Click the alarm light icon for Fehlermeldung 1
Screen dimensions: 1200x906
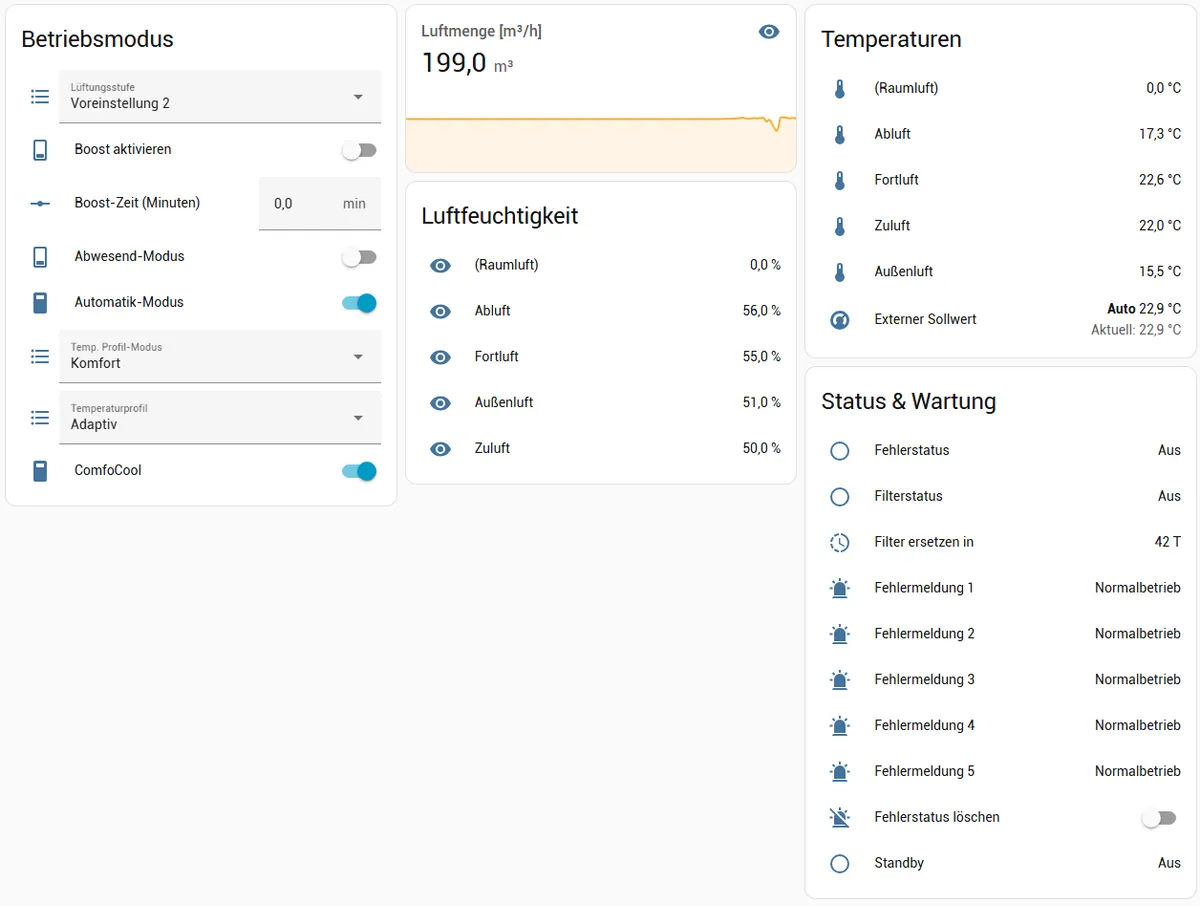click(x=840, y=588)
